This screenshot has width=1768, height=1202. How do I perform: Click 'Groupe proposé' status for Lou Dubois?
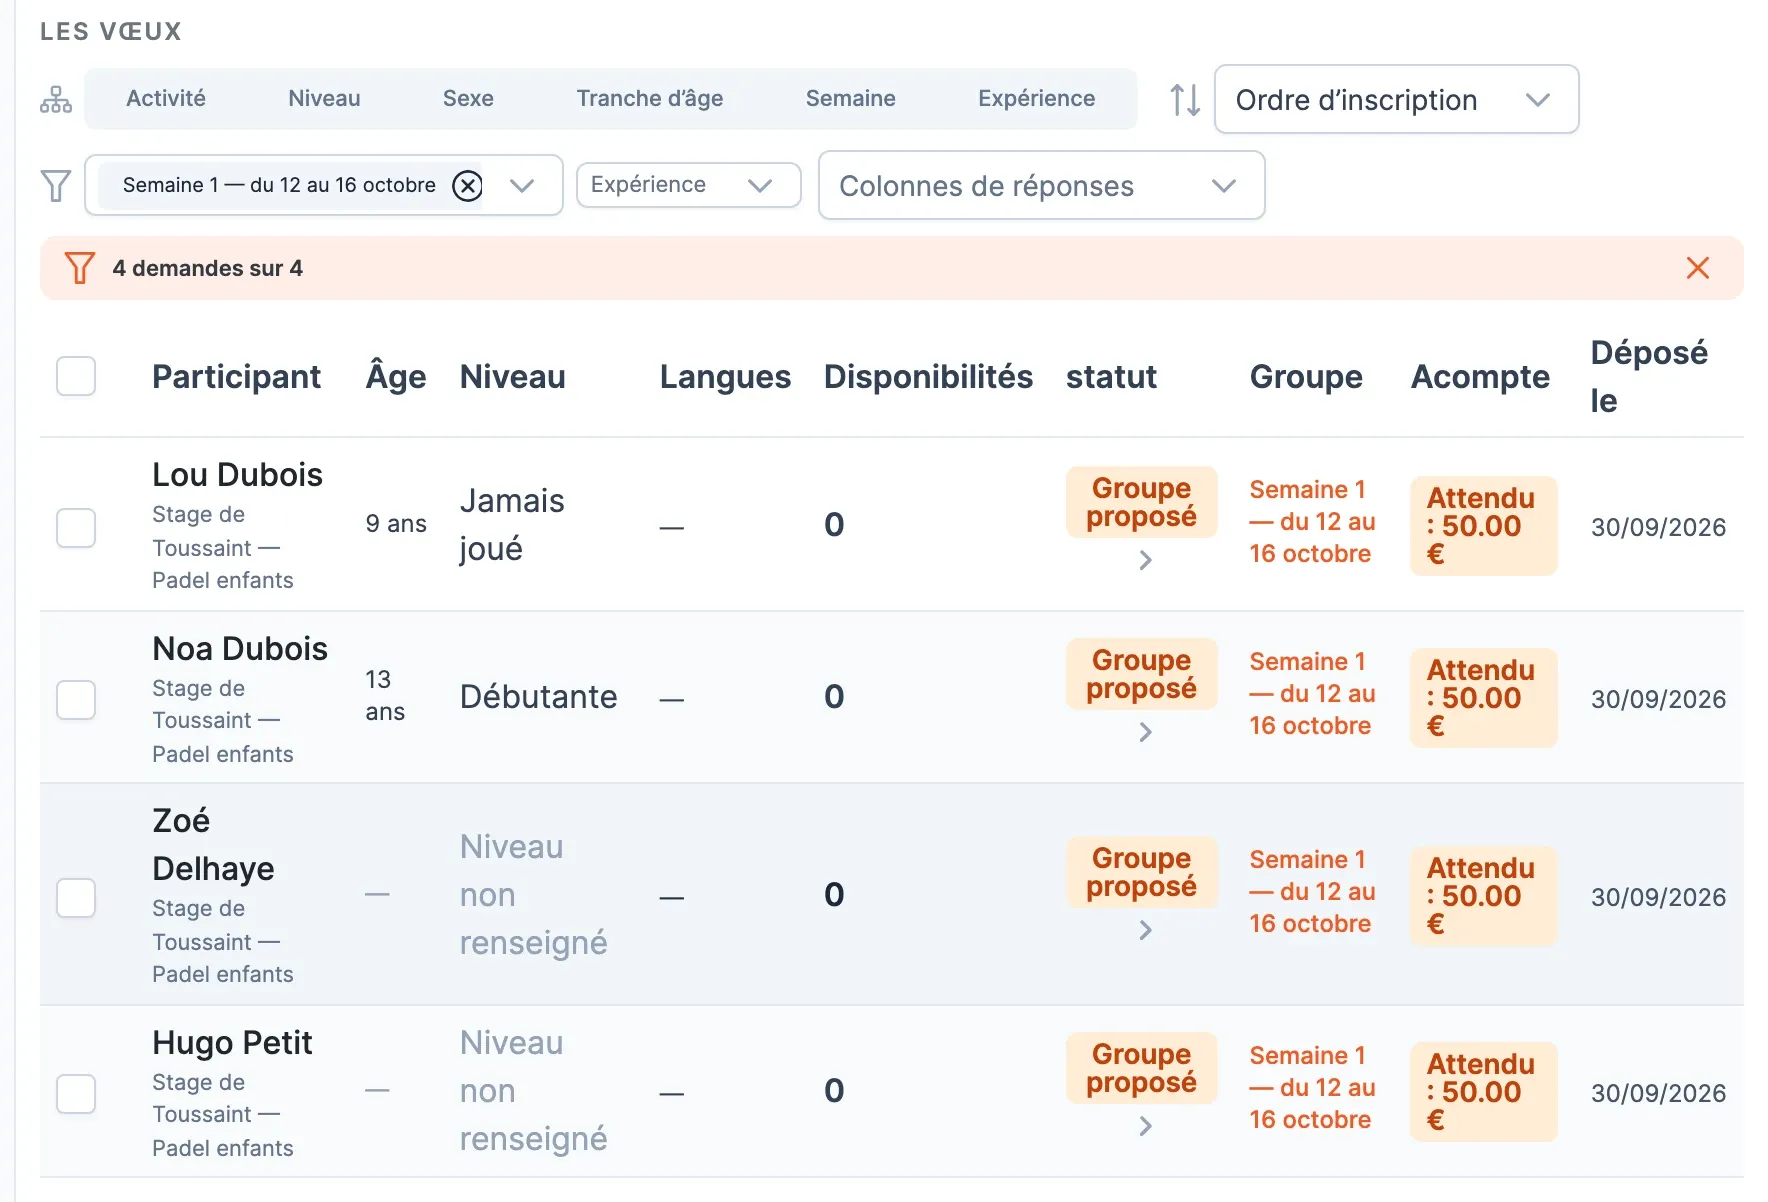coord(1141,502)
